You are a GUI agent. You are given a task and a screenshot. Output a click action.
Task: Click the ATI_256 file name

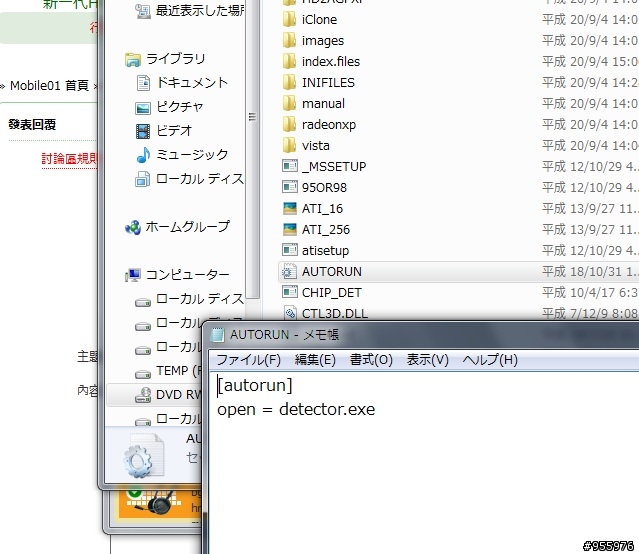[326, 230]
